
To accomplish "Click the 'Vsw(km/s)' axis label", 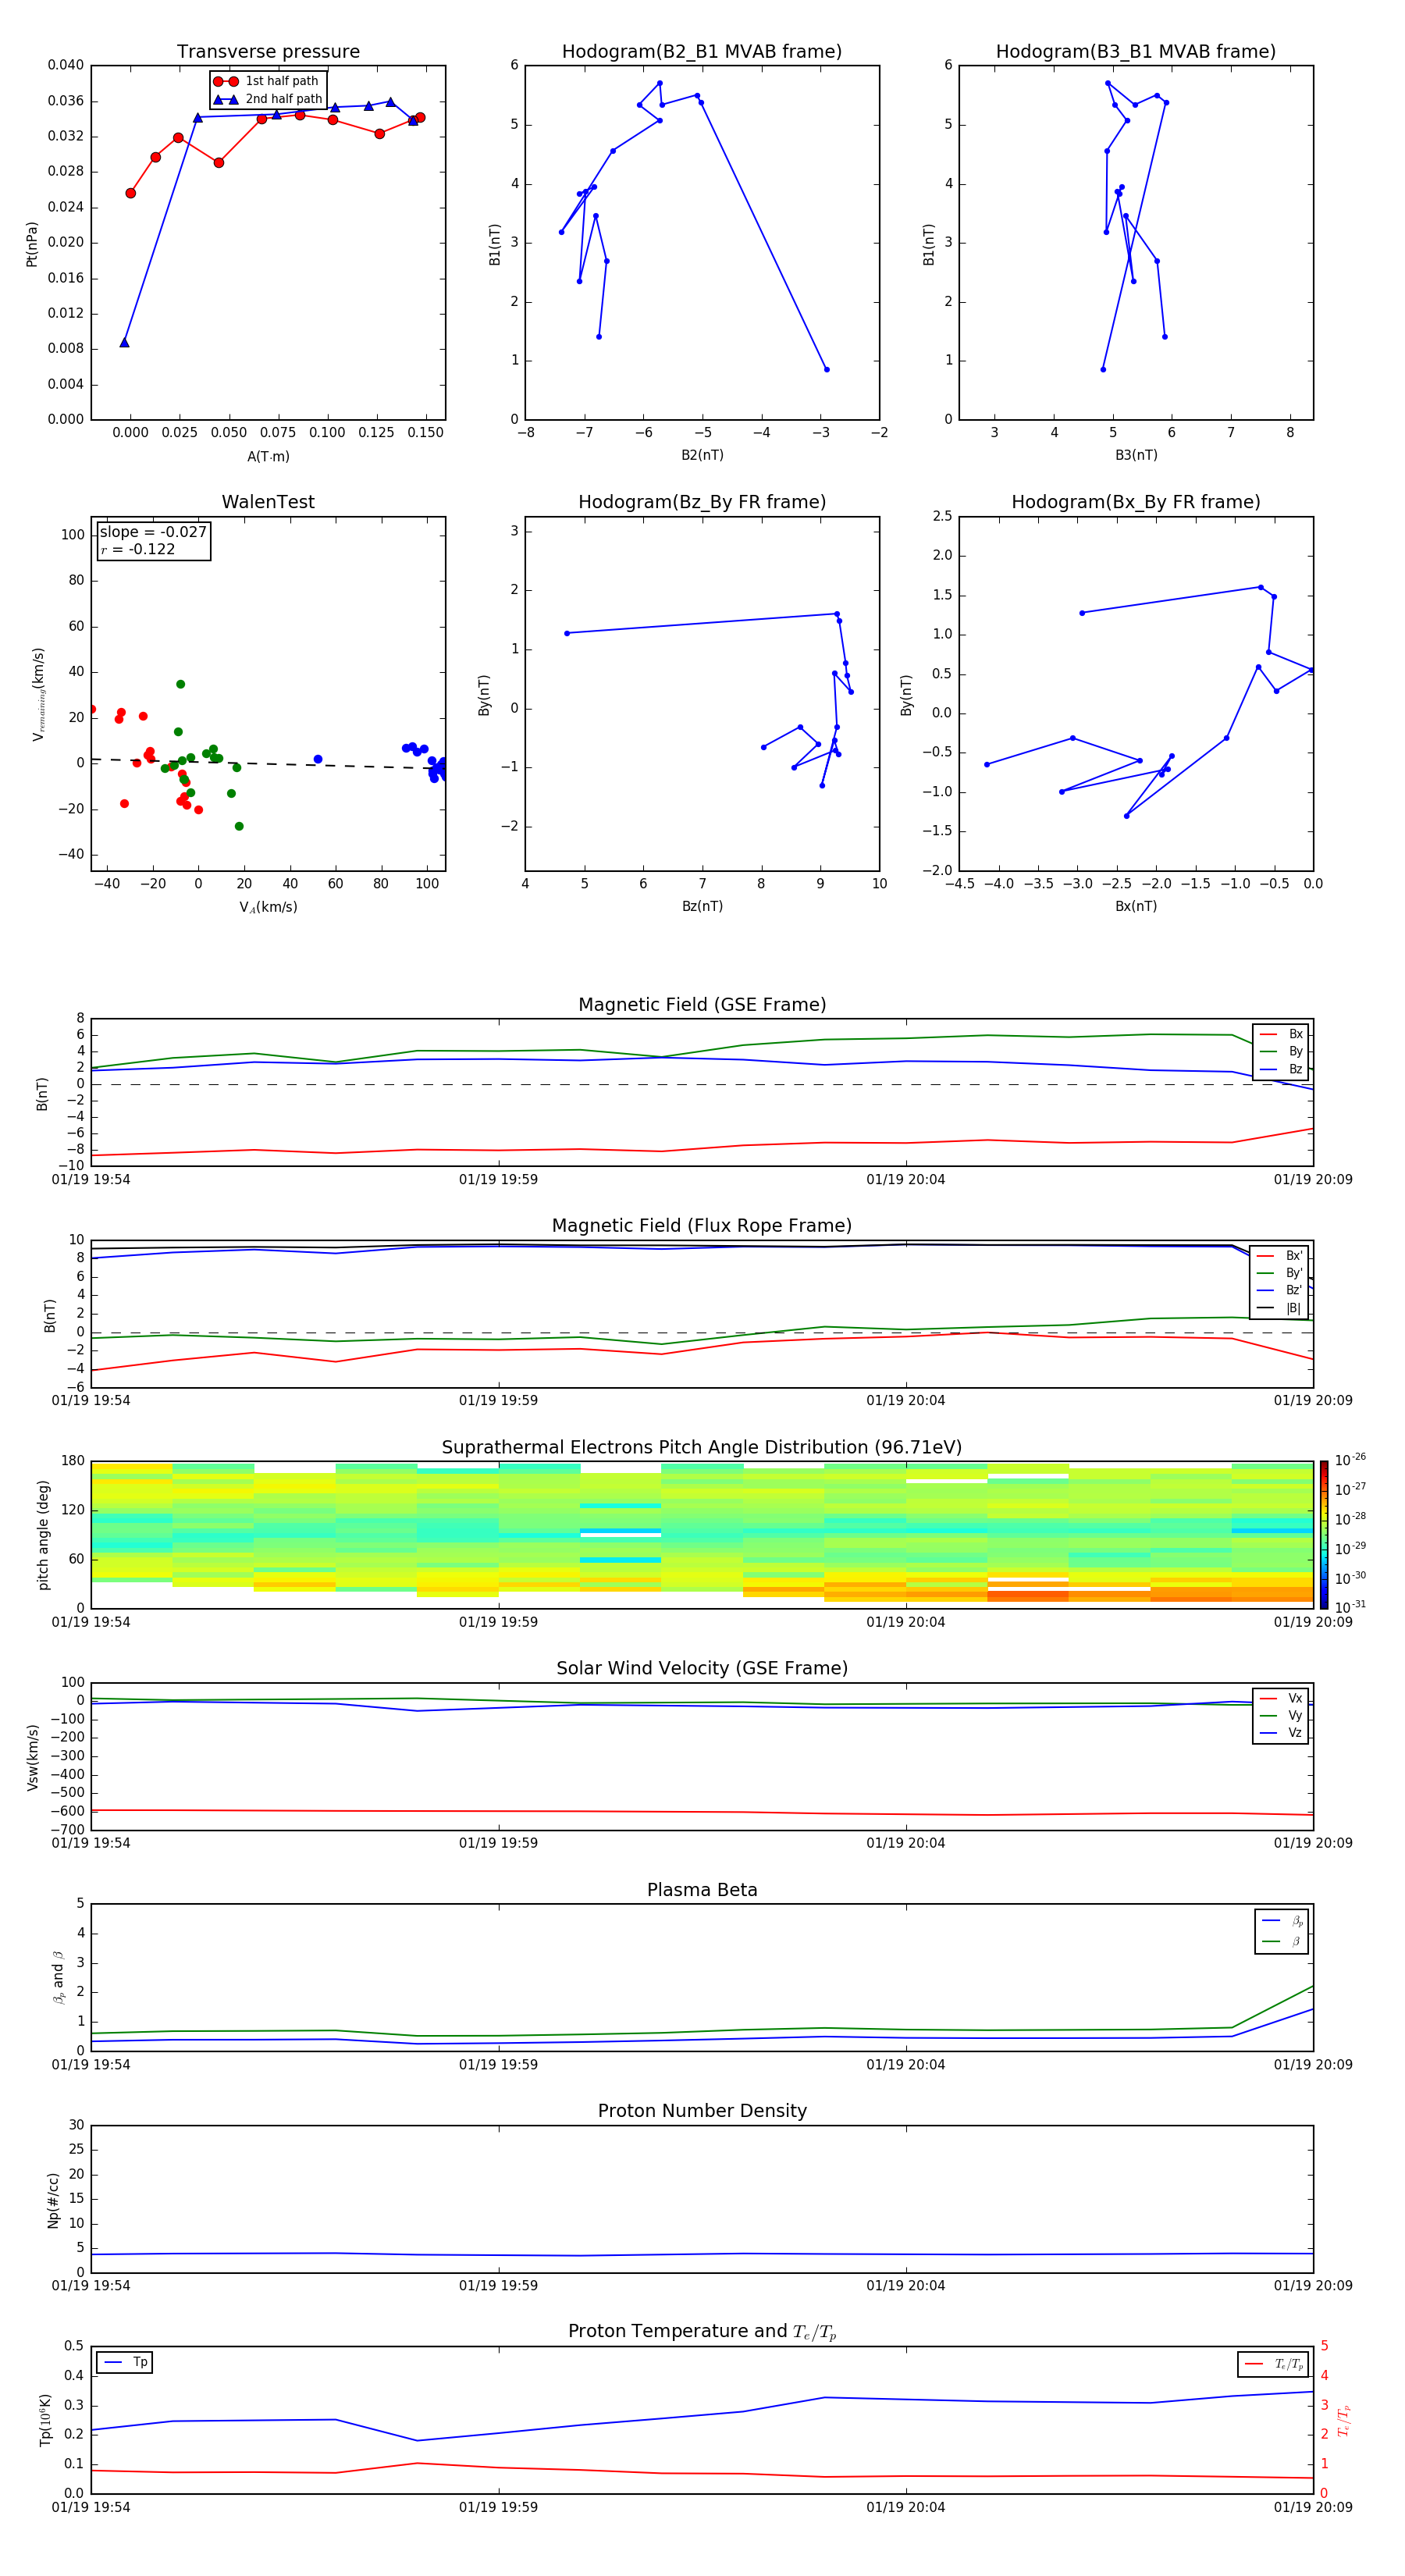I will (x=33, y=1757).
